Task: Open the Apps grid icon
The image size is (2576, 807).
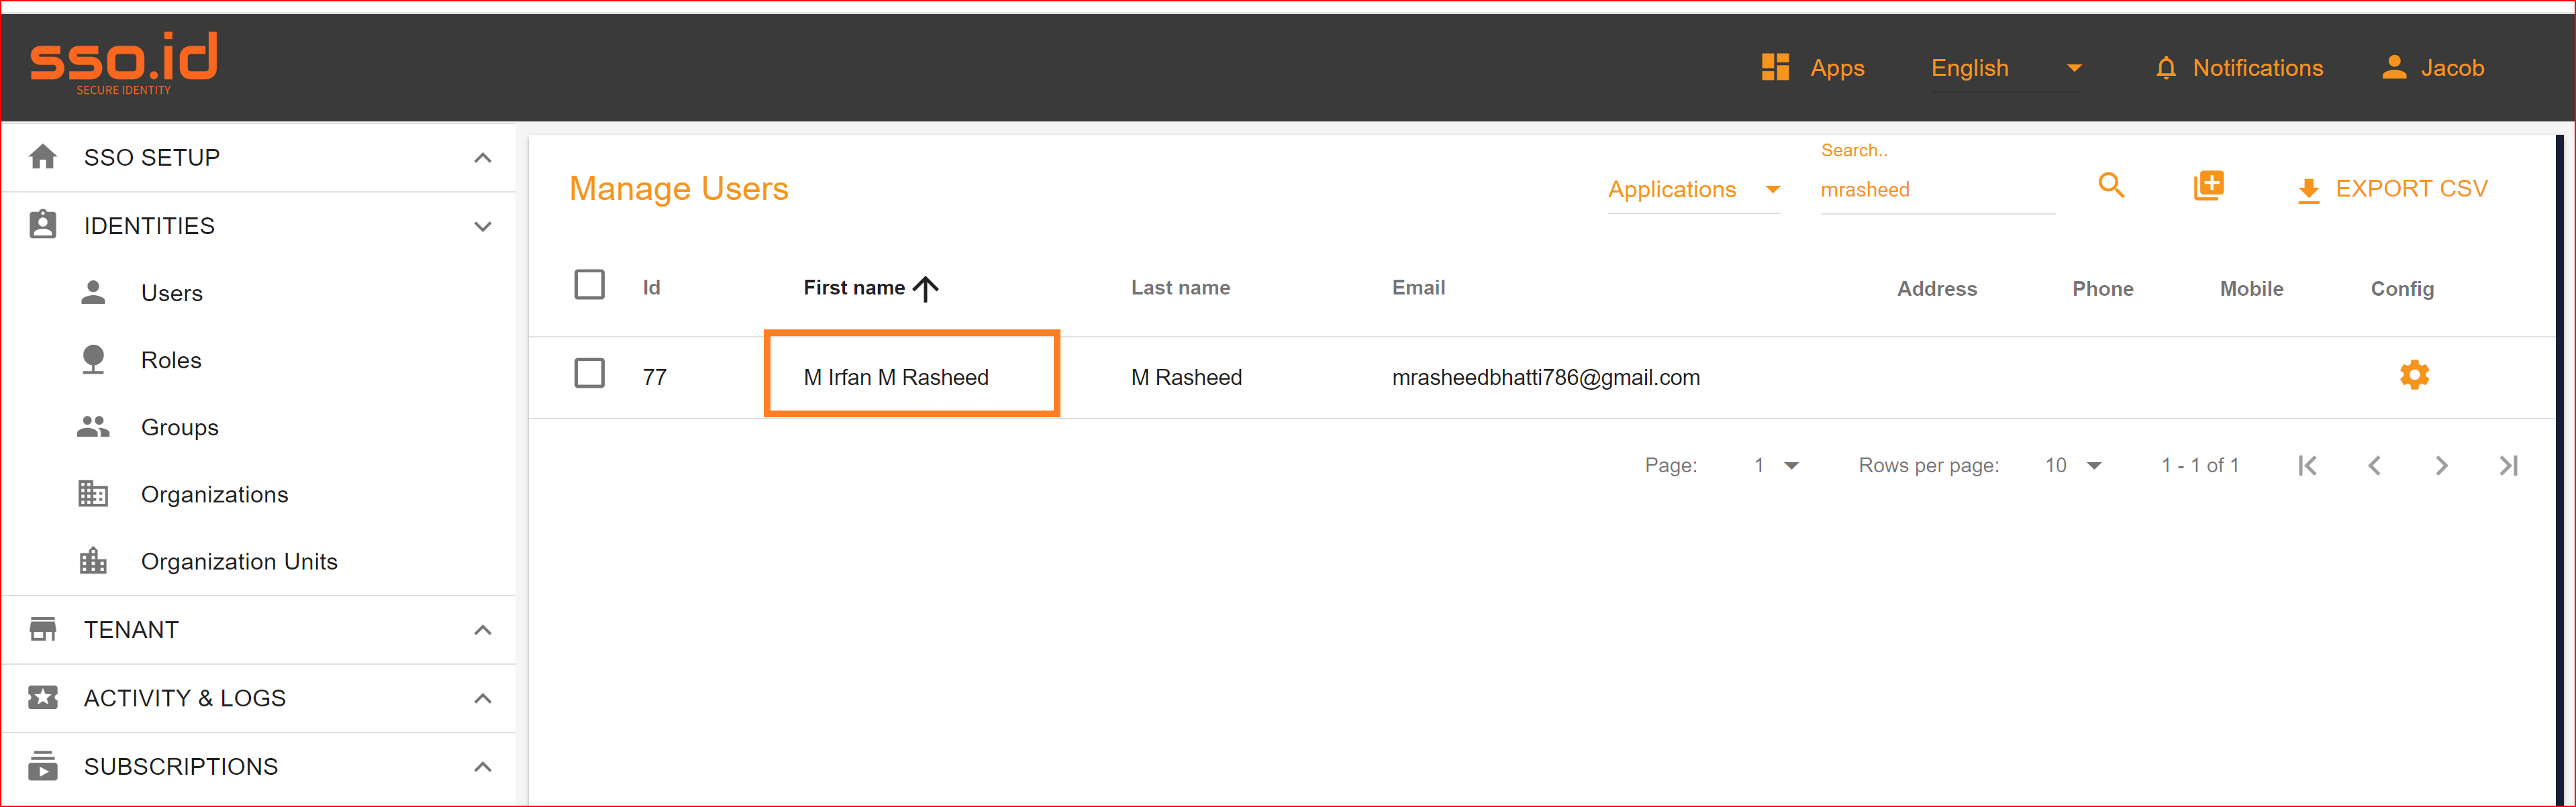Action: [x=1775, y=67]
